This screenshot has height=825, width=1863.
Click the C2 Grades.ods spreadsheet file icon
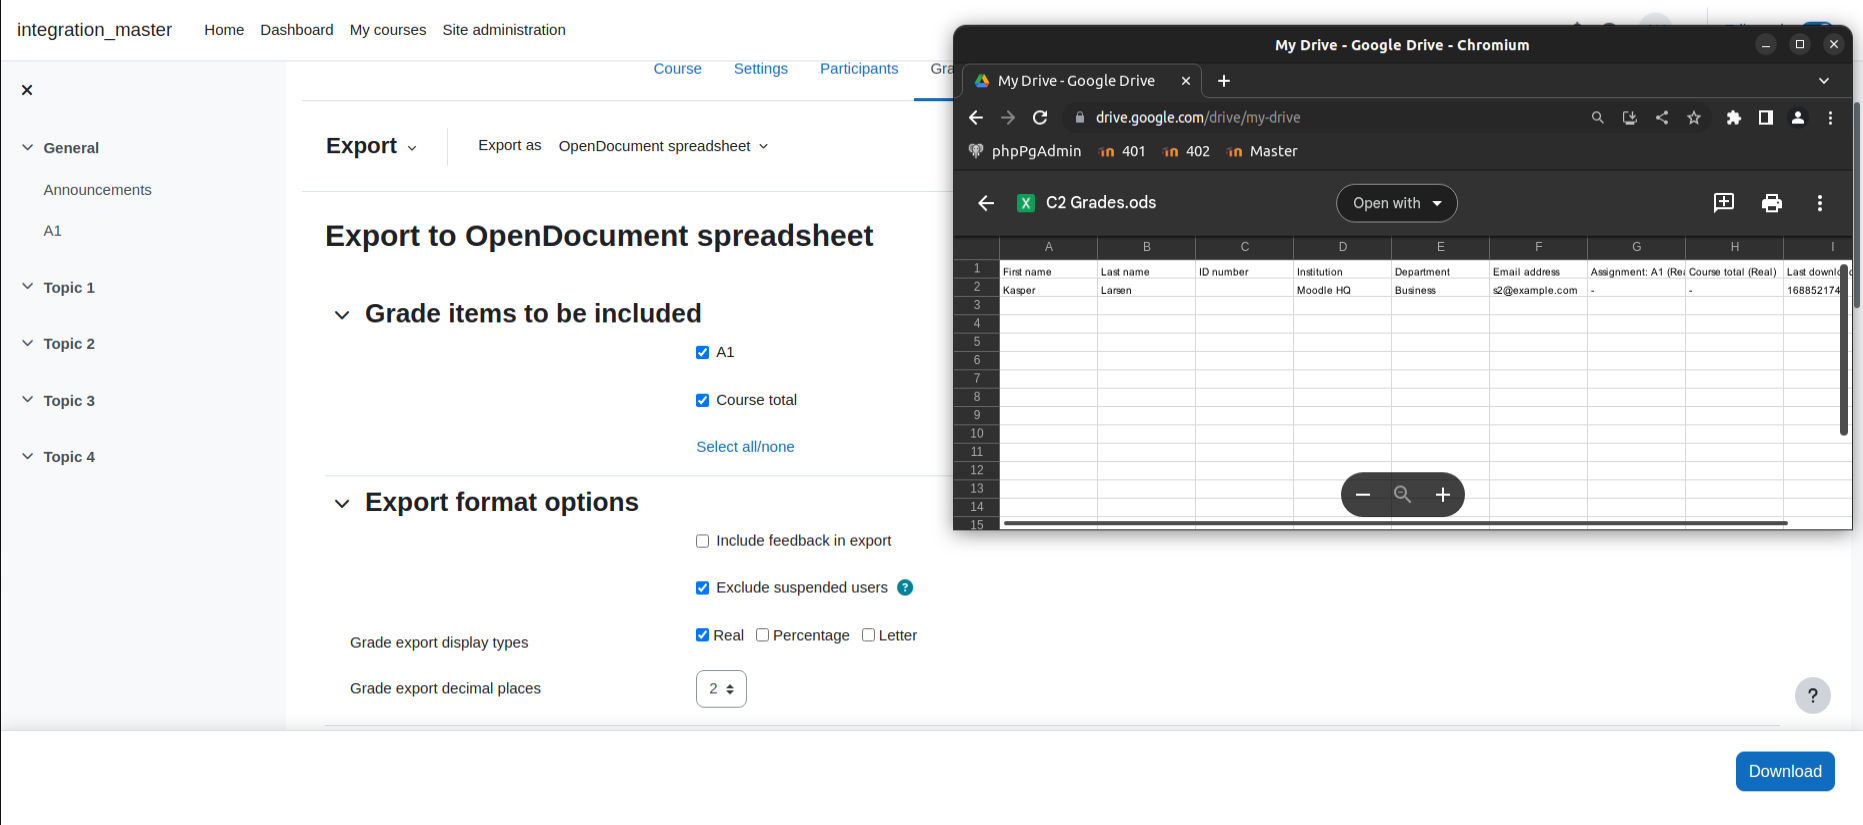click(x=1026, y=203)
